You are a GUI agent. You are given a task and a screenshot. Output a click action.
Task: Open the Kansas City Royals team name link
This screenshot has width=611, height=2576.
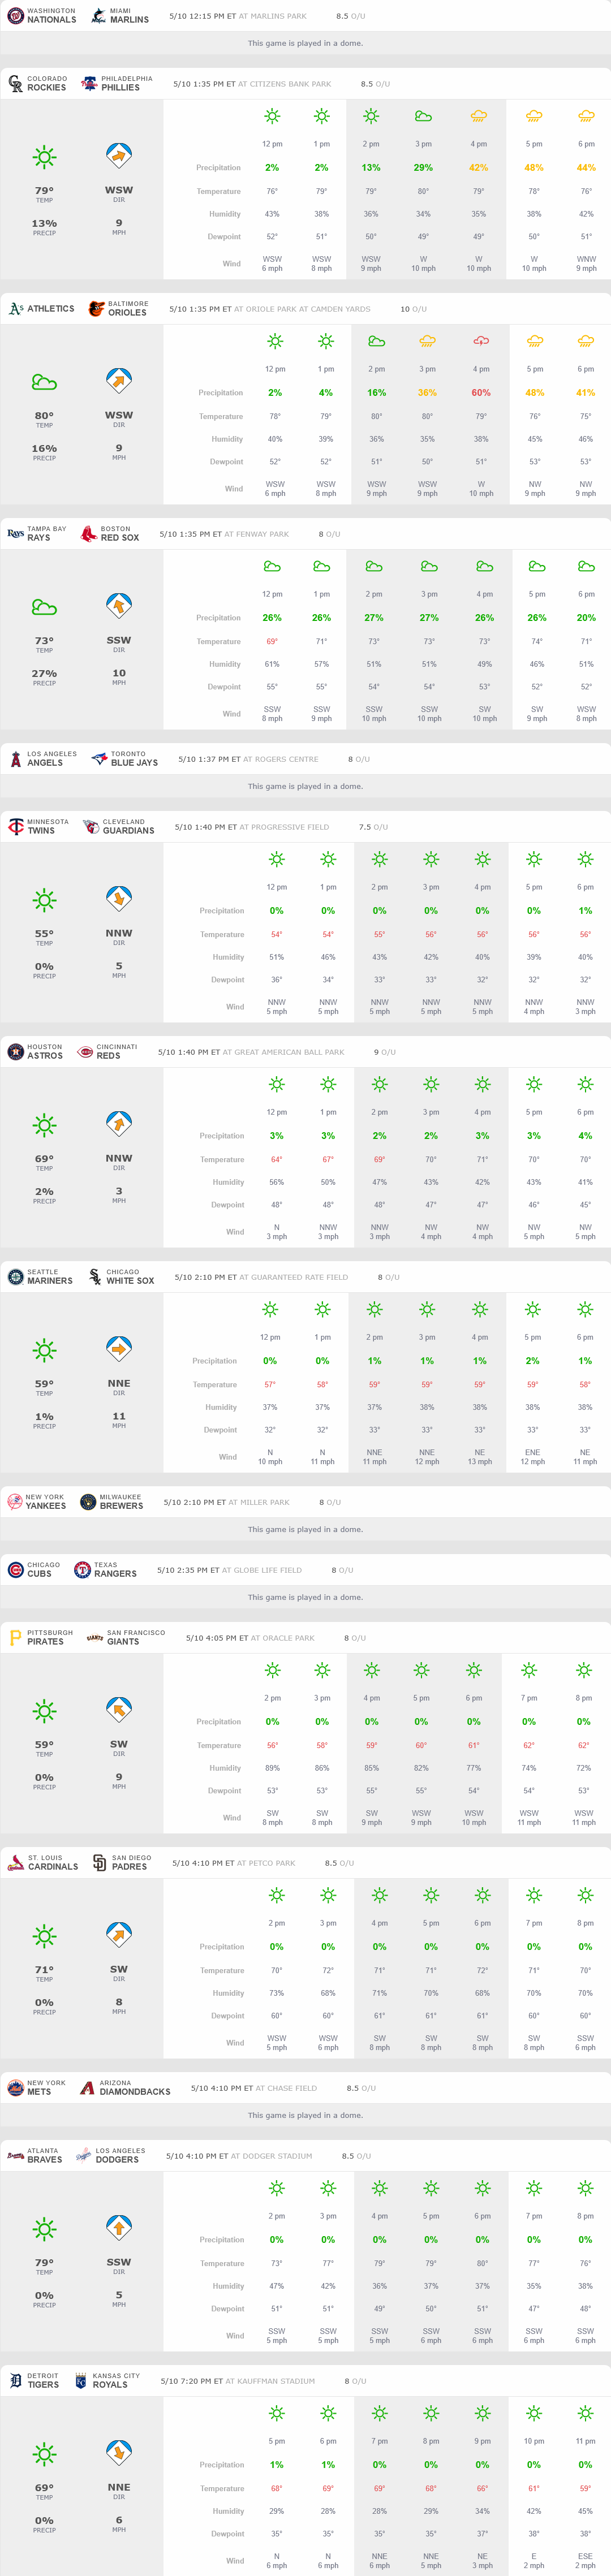[116, 2381]
